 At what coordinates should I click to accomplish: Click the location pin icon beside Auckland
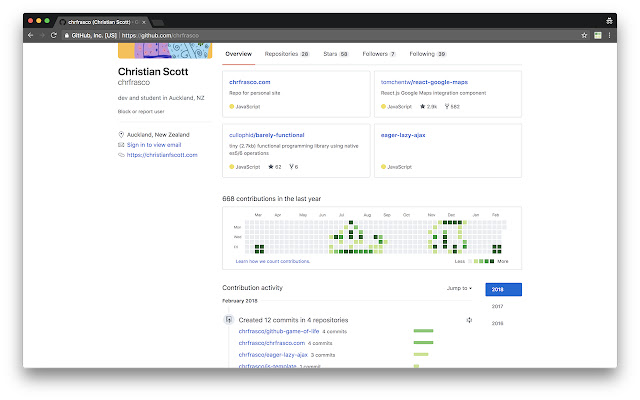click(x=121, y=134)
